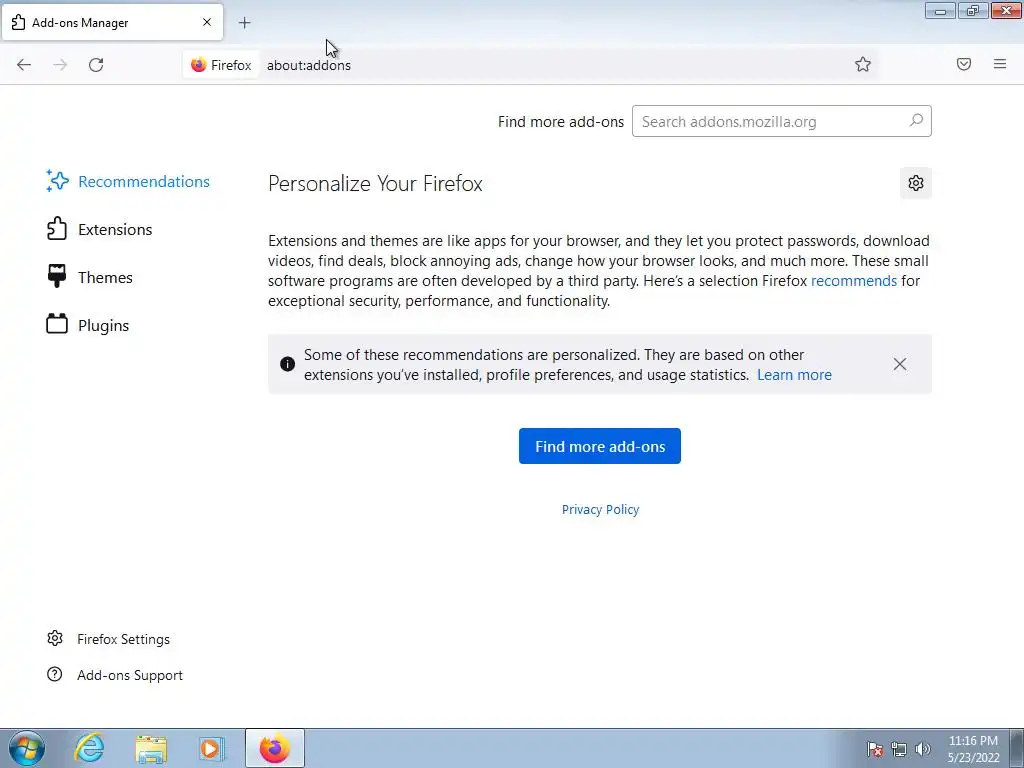Launch Windows Media Player from taskbar

pyautogui.click(x=212, y=749)
